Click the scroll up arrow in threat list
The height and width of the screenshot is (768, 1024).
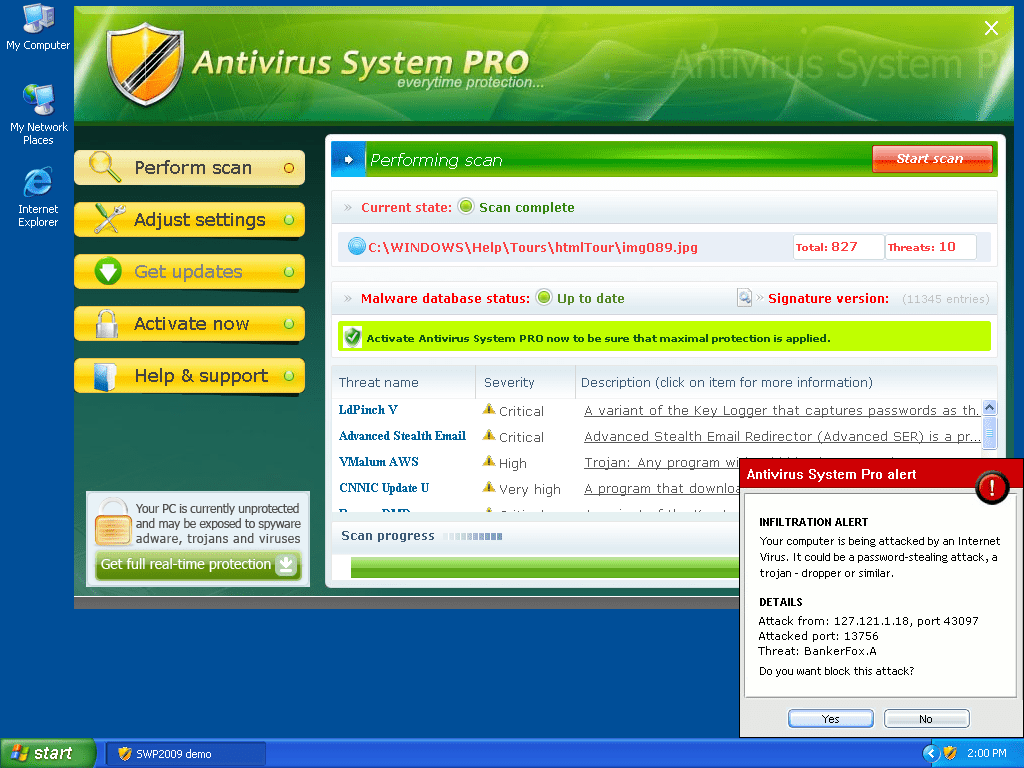[989, 408]
